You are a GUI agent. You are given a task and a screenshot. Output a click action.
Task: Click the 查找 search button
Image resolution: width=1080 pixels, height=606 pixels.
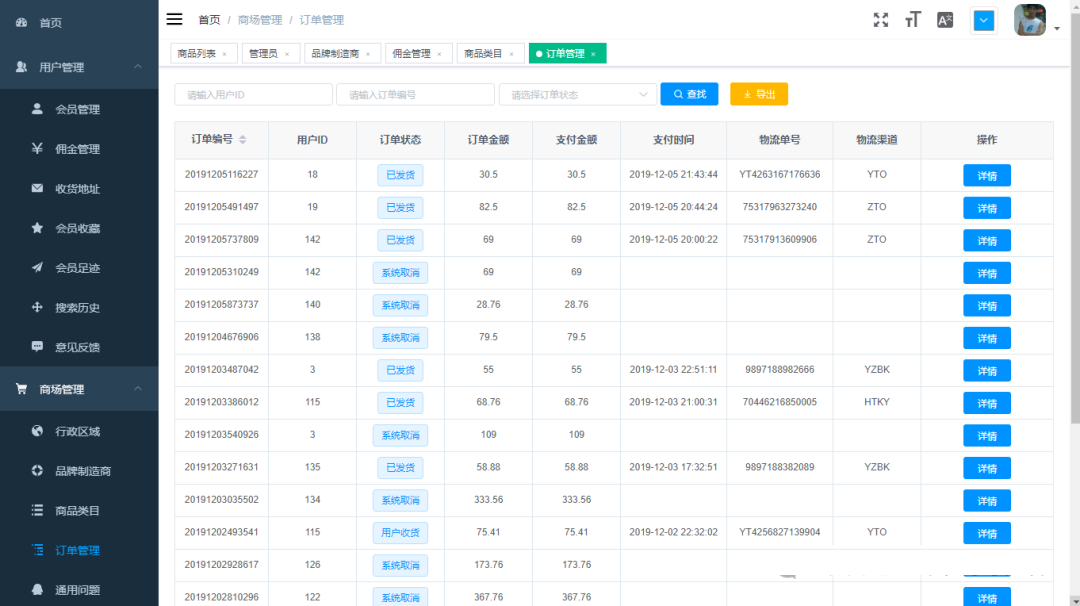coord(689,94)
